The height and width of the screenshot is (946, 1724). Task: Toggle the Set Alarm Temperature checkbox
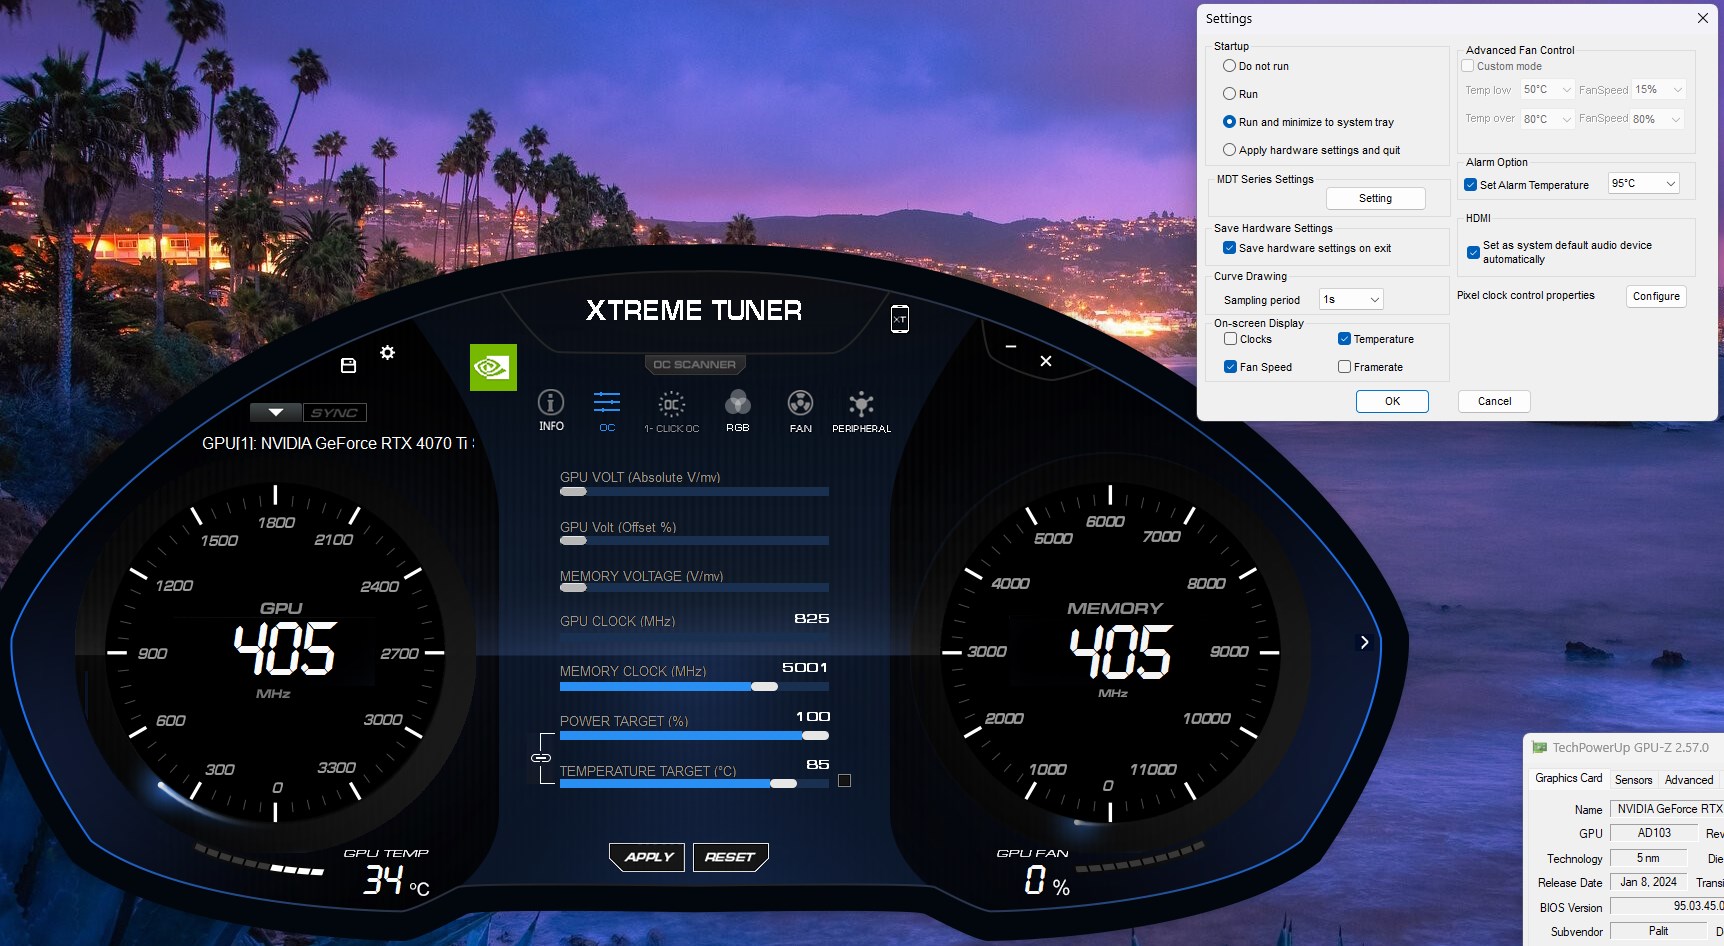[1470, 185]
